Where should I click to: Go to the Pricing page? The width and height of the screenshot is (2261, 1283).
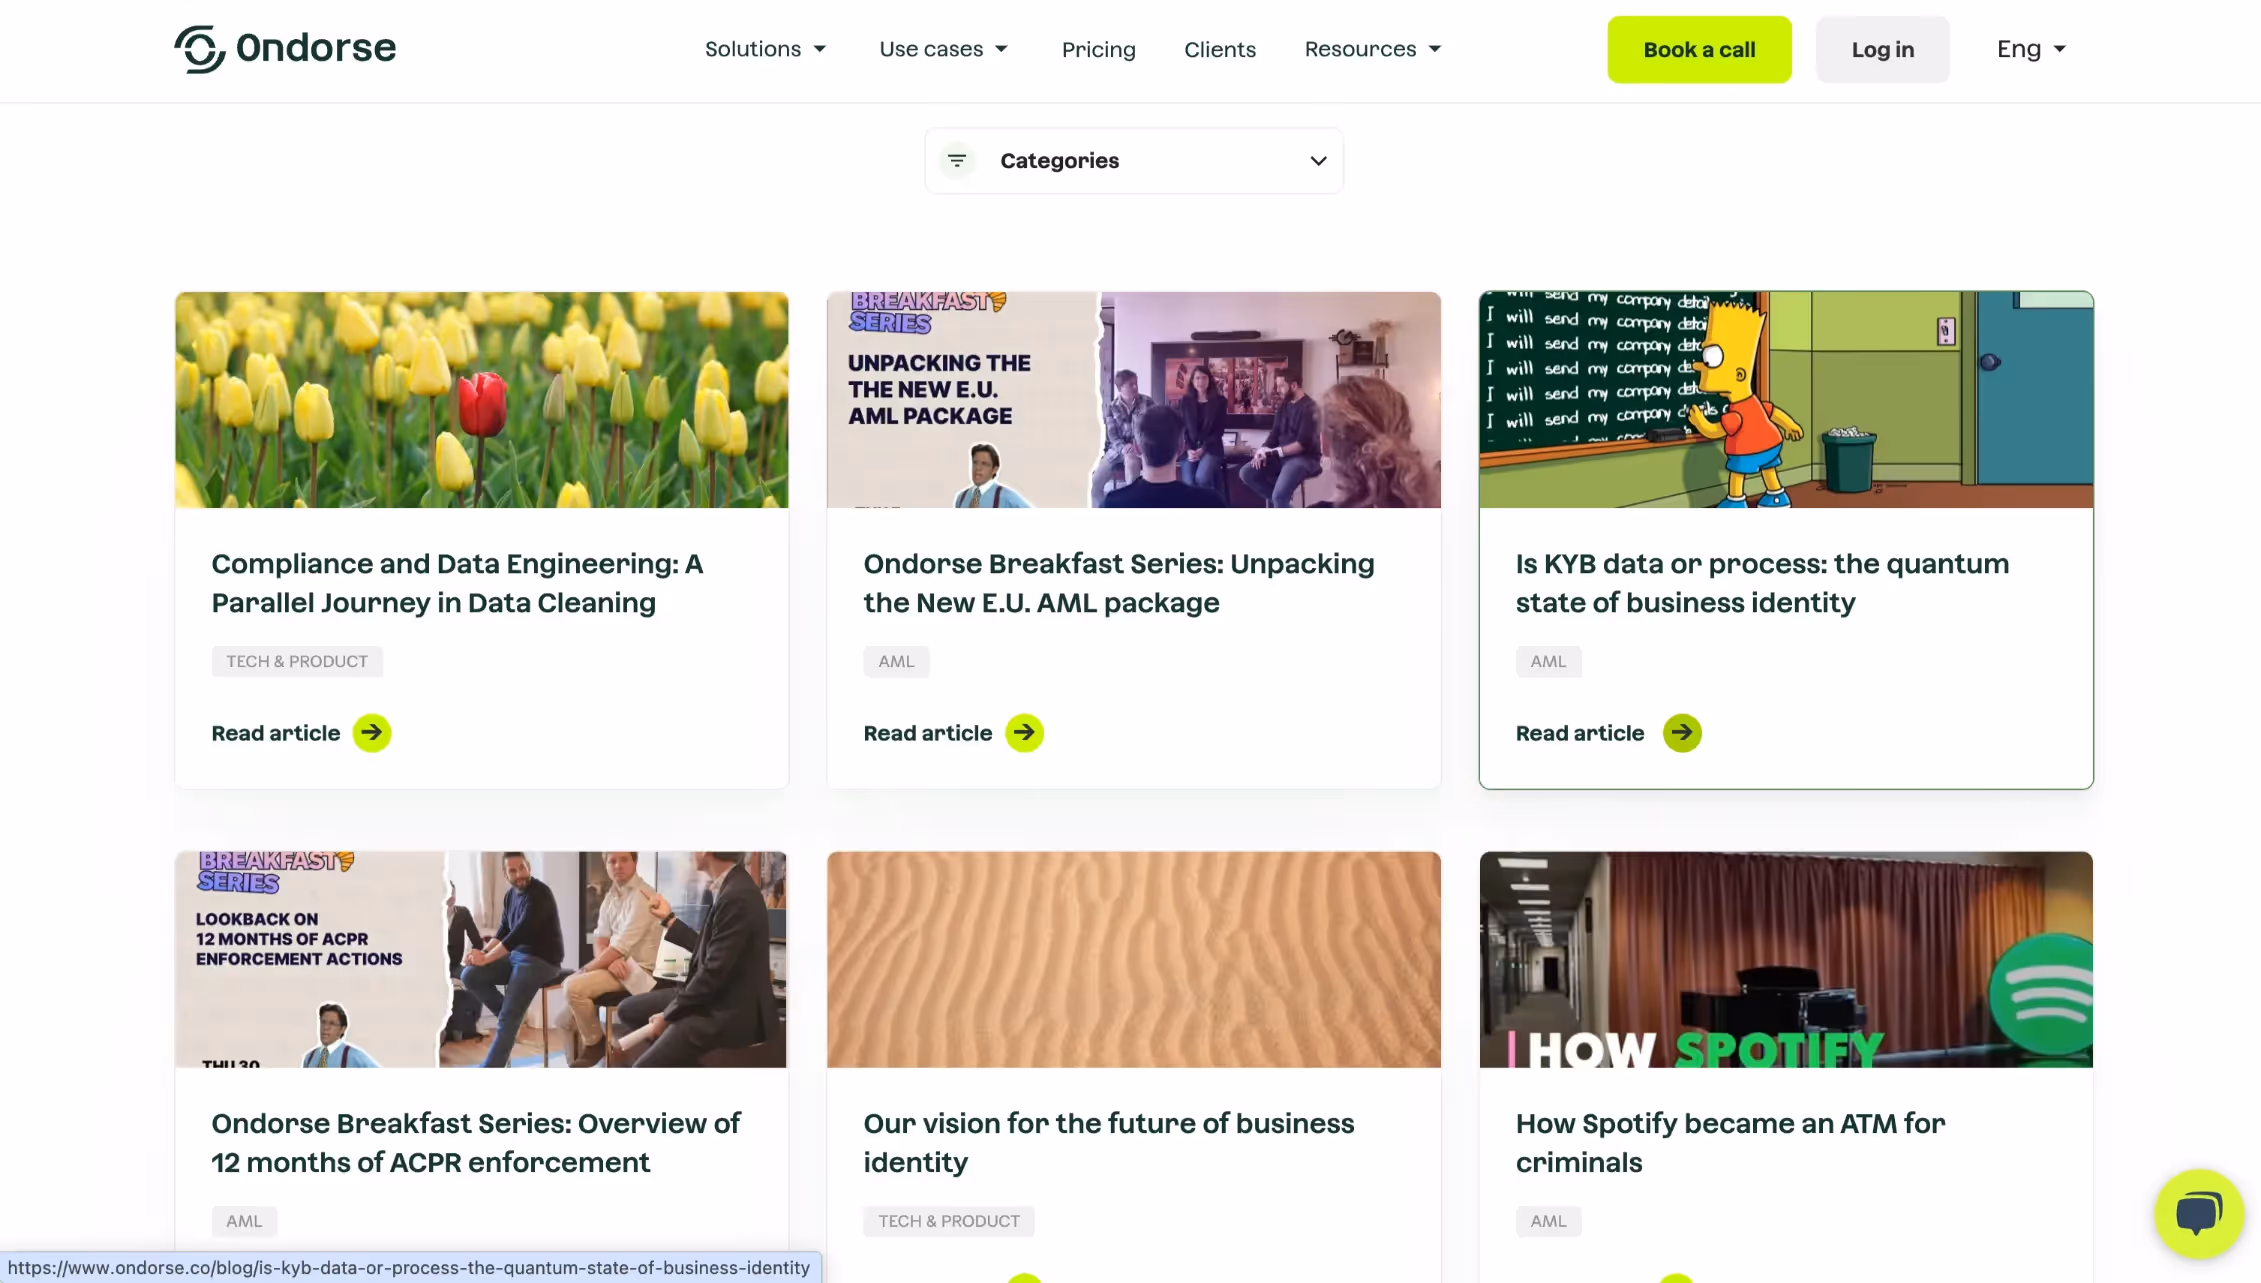coord(1098,50)
